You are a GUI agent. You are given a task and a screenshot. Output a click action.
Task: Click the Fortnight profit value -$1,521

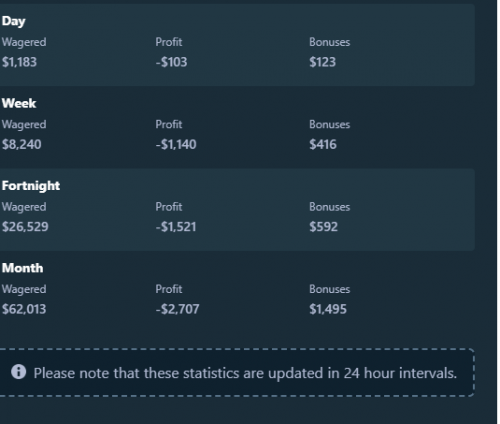click(176, 227)
